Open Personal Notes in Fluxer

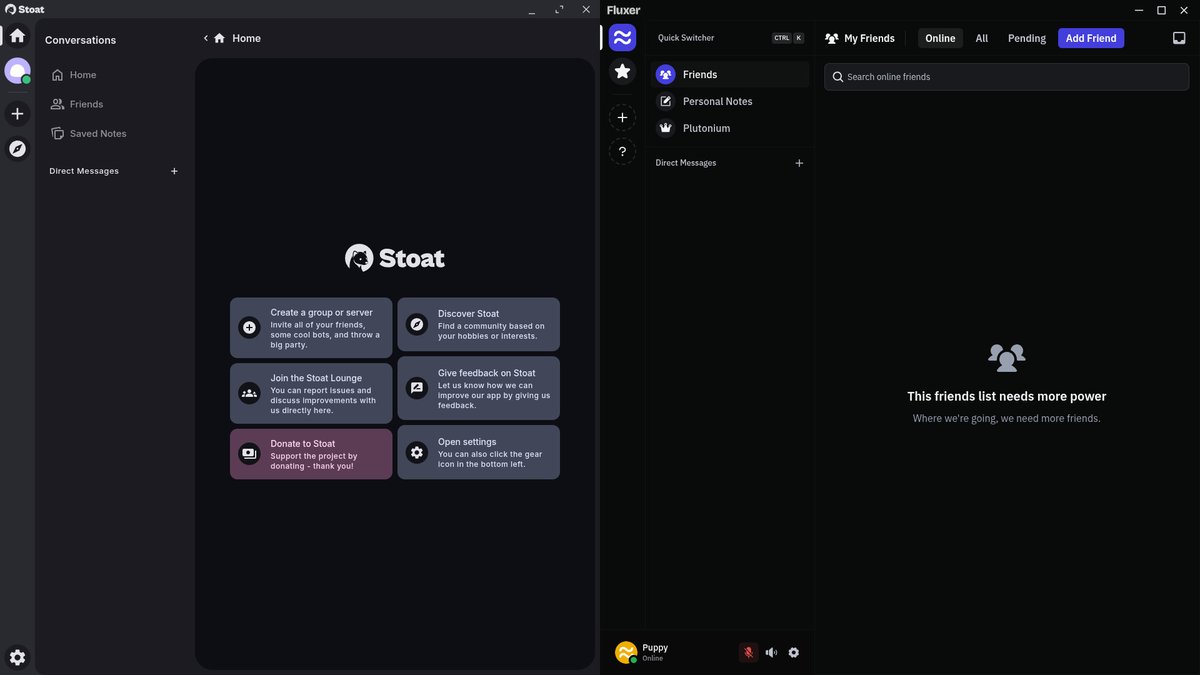point(730,101)
